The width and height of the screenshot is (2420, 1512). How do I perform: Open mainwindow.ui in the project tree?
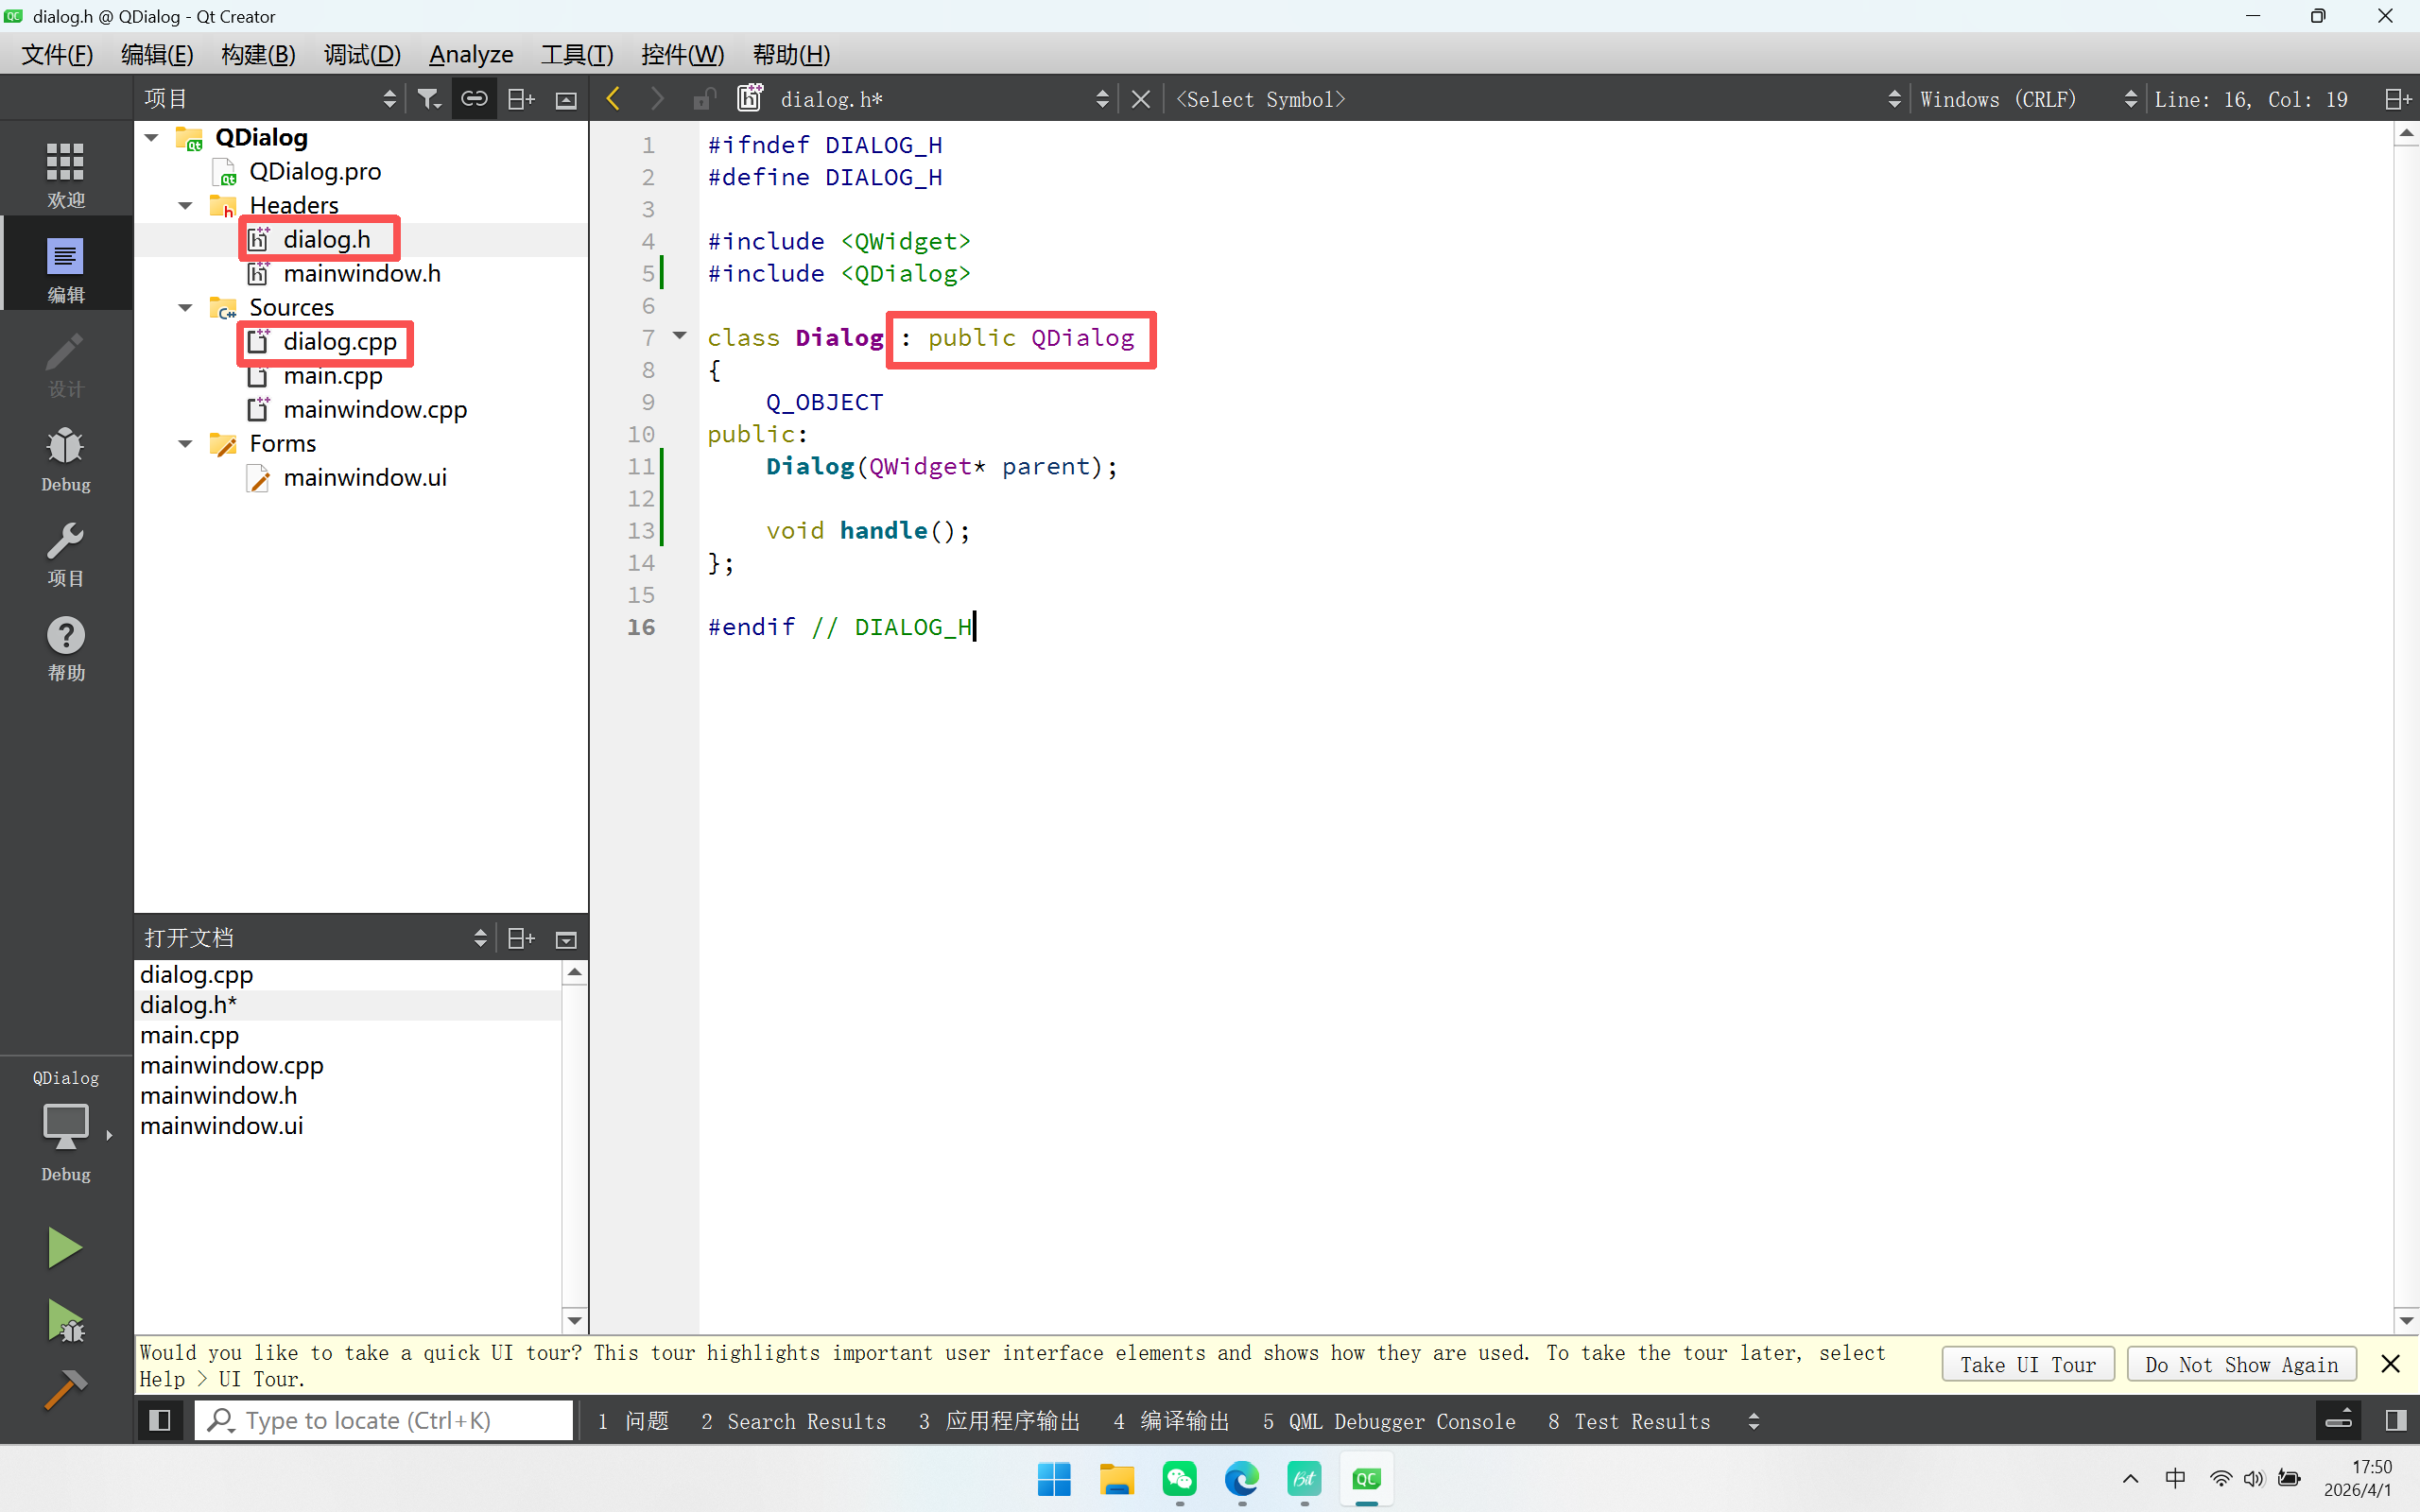[364, 478]
